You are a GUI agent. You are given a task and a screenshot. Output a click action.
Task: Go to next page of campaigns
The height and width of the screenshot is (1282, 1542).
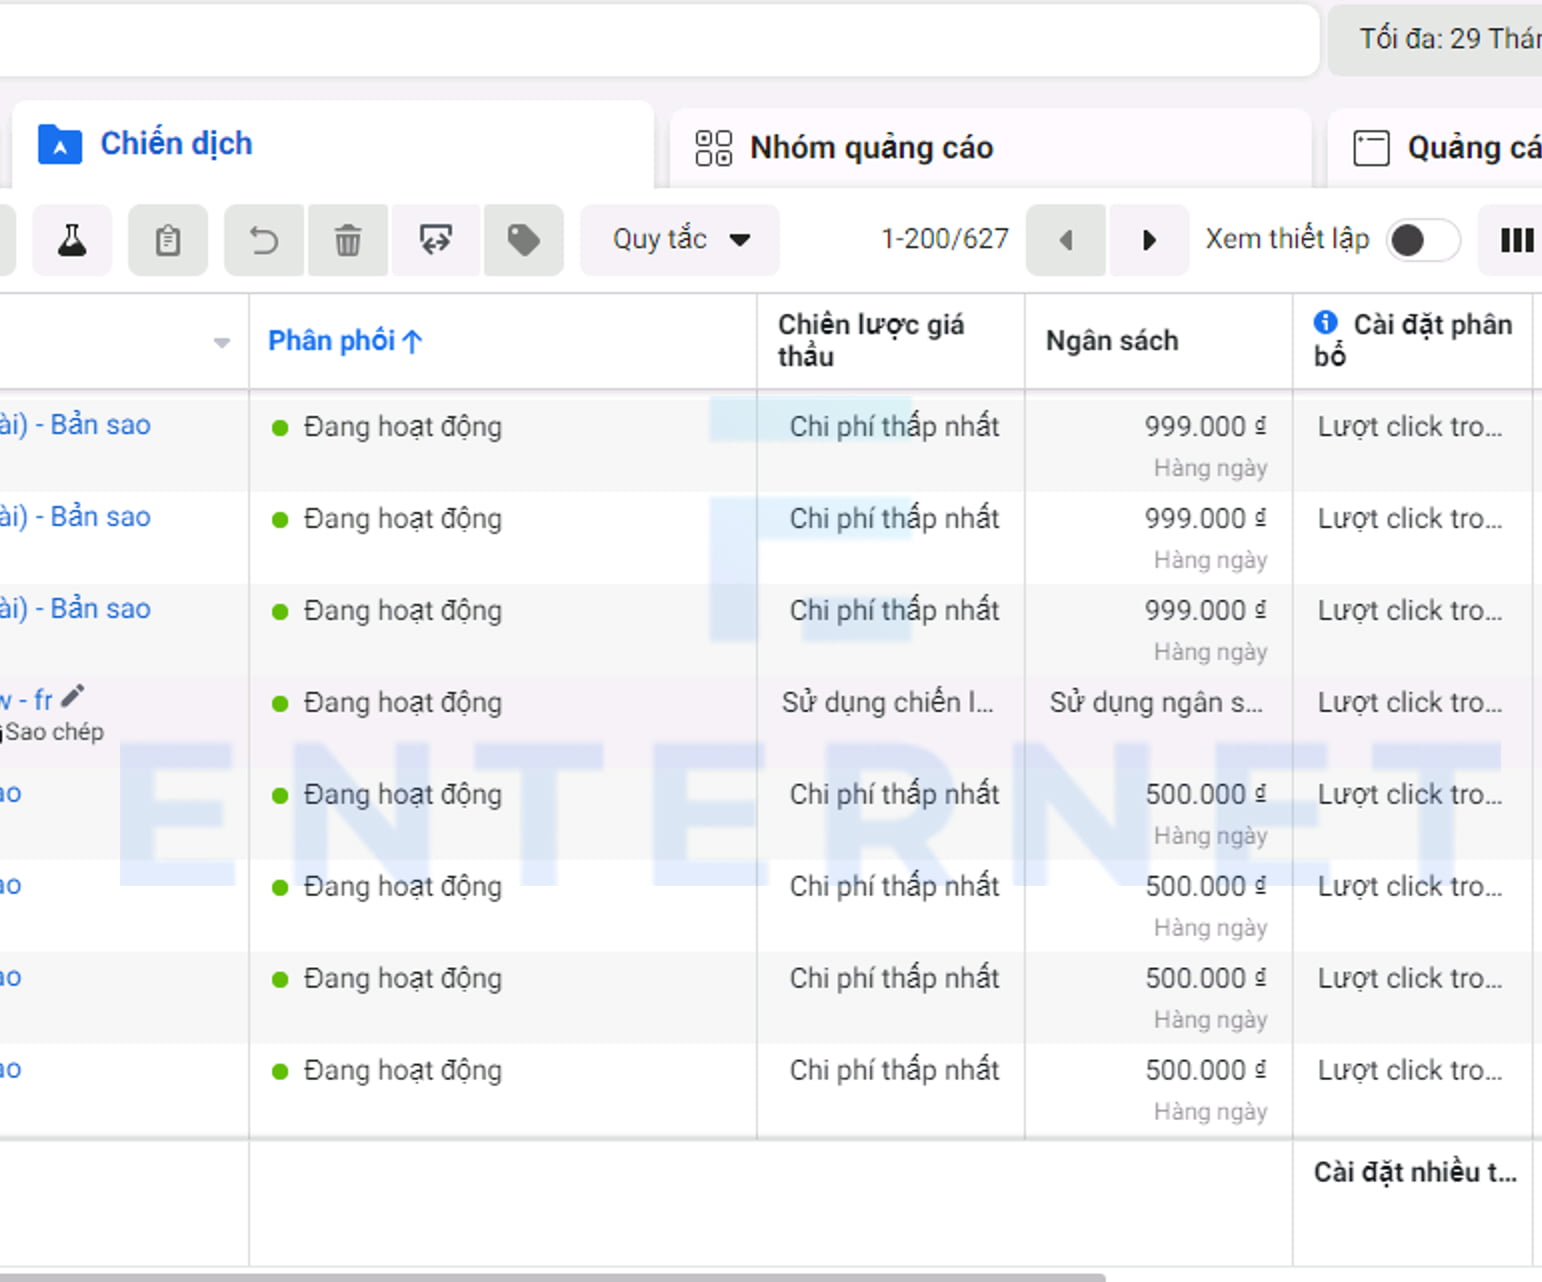[1149, 240]
